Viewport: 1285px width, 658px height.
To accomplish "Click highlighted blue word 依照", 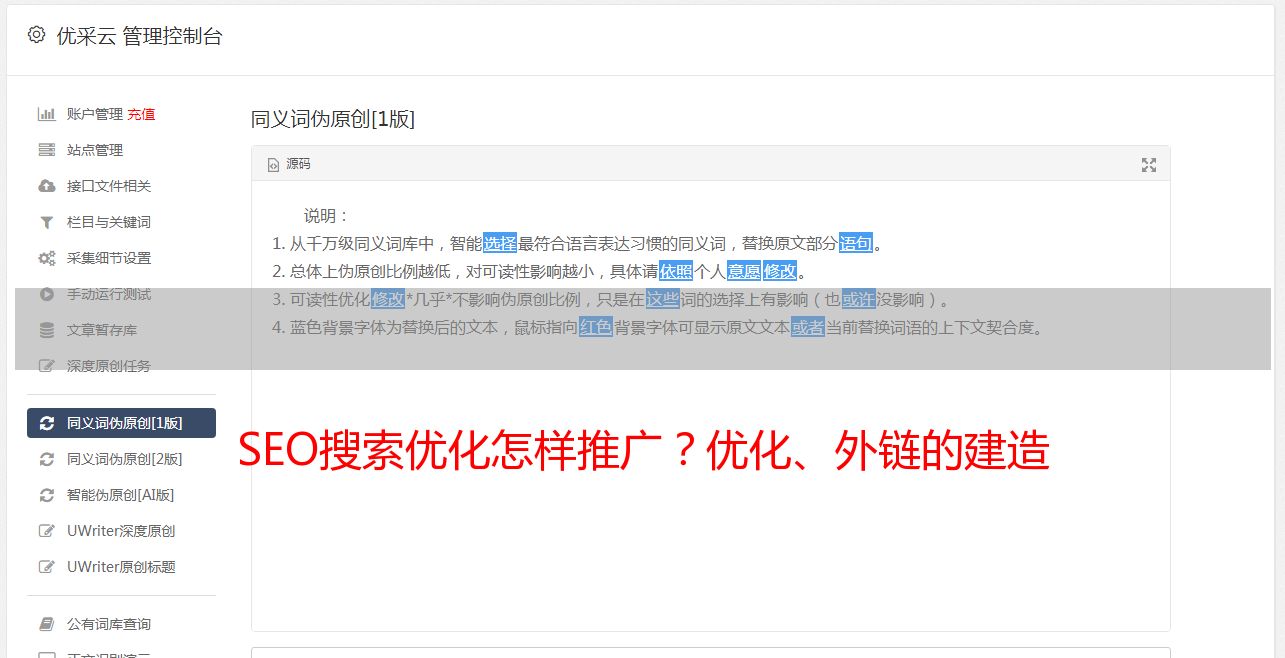I will (x=676, y=271).
